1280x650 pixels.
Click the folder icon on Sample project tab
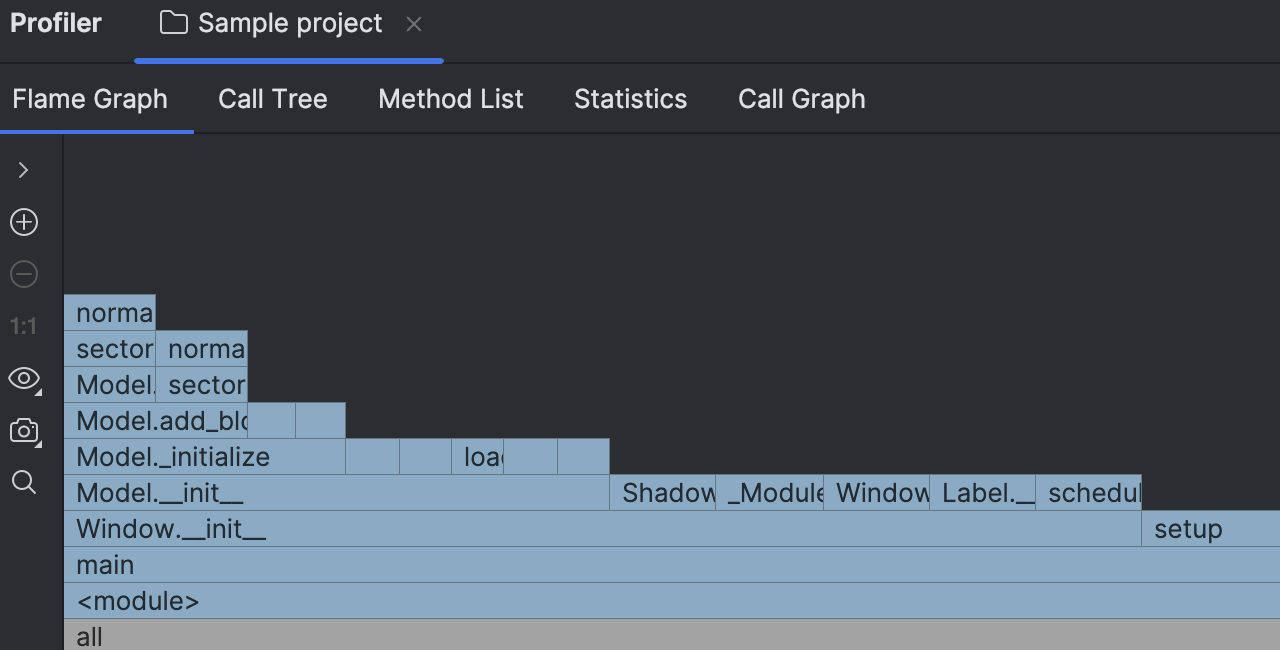pos(174,23)
